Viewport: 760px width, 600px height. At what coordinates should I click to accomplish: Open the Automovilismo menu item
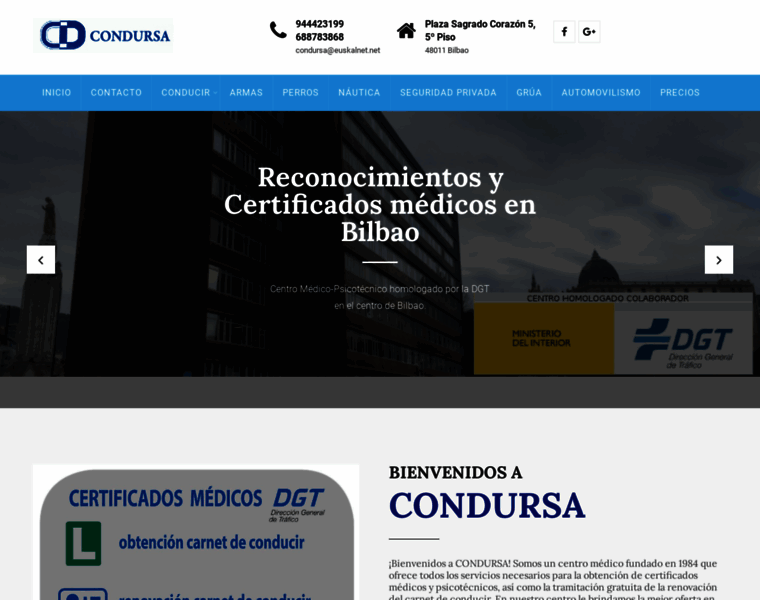(x=601, y=93)
